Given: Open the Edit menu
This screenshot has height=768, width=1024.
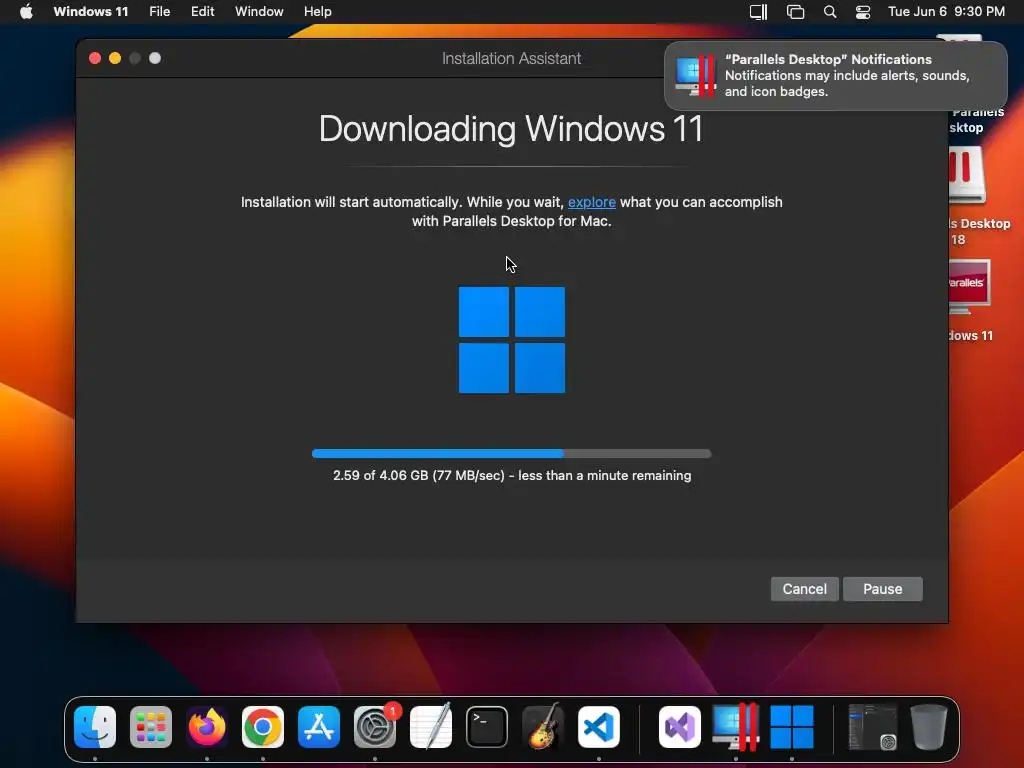Looking at the screenshot, I should (x=202, y=12).
